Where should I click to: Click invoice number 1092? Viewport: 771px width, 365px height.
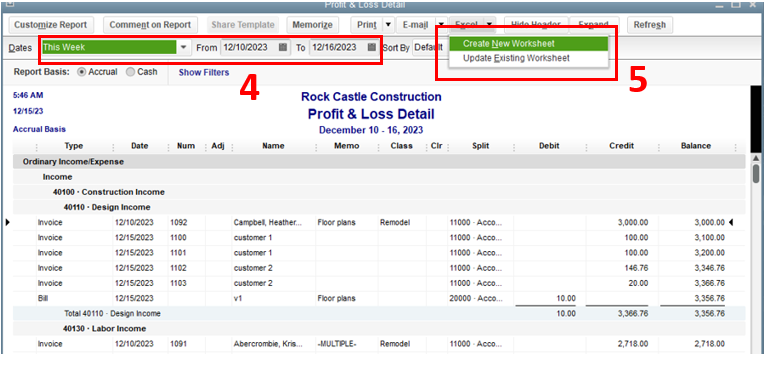click(x=178, y=222)
